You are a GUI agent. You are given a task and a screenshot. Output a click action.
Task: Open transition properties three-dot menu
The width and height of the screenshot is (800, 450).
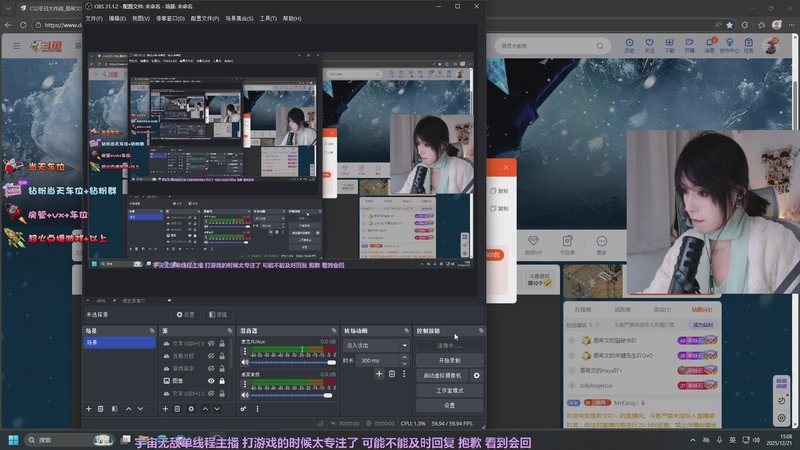point(404,374)
